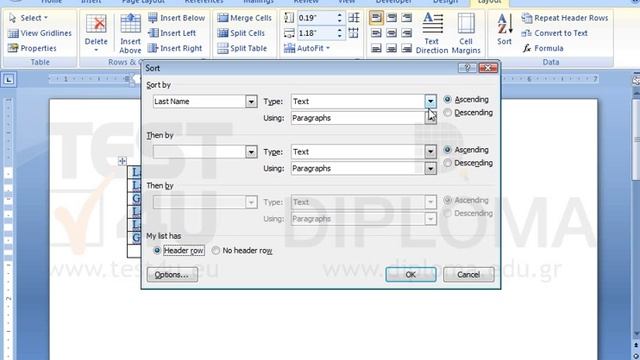Insert a column to the right
This screenshot has height=360, width=640.
(x=175, y=48)
